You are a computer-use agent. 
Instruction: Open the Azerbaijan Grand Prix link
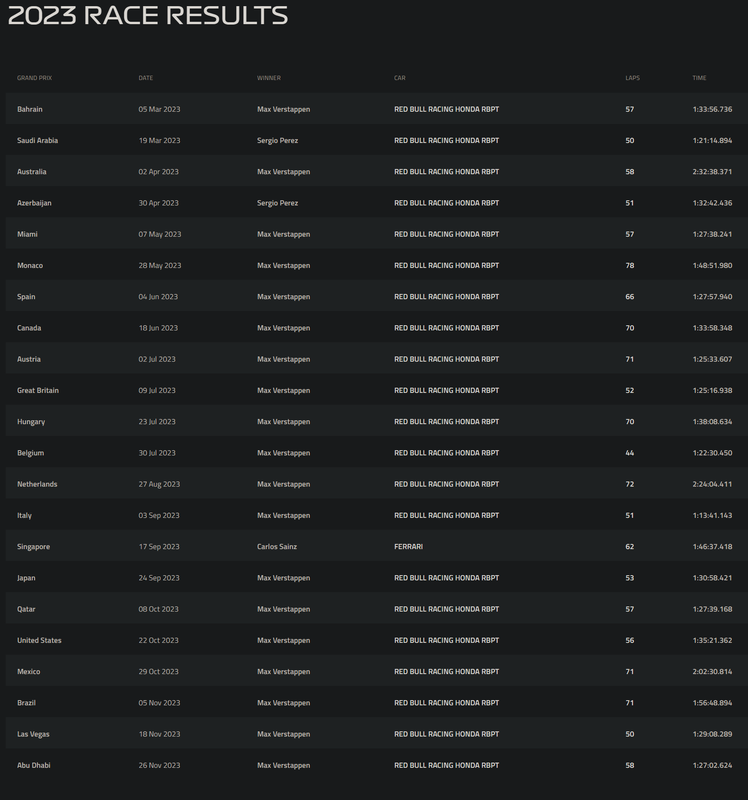34,203
